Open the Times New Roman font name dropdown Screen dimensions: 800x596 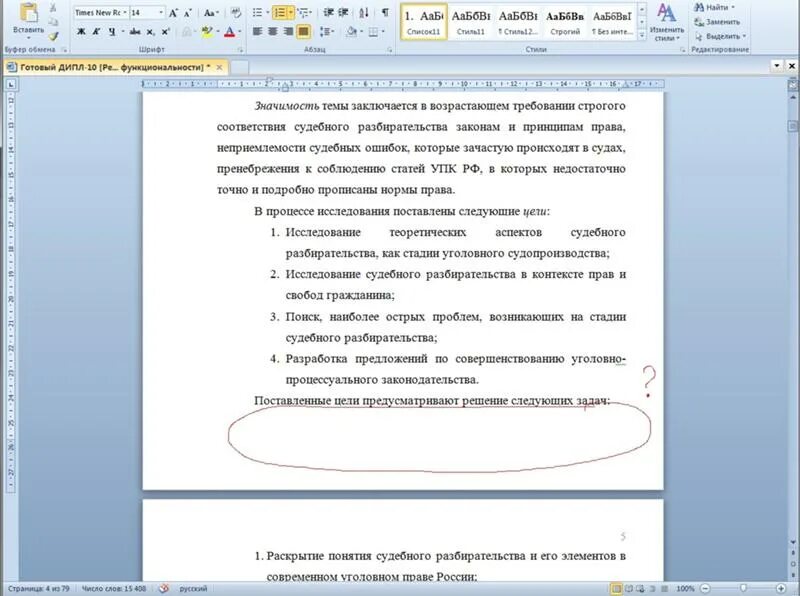point(124,13)
